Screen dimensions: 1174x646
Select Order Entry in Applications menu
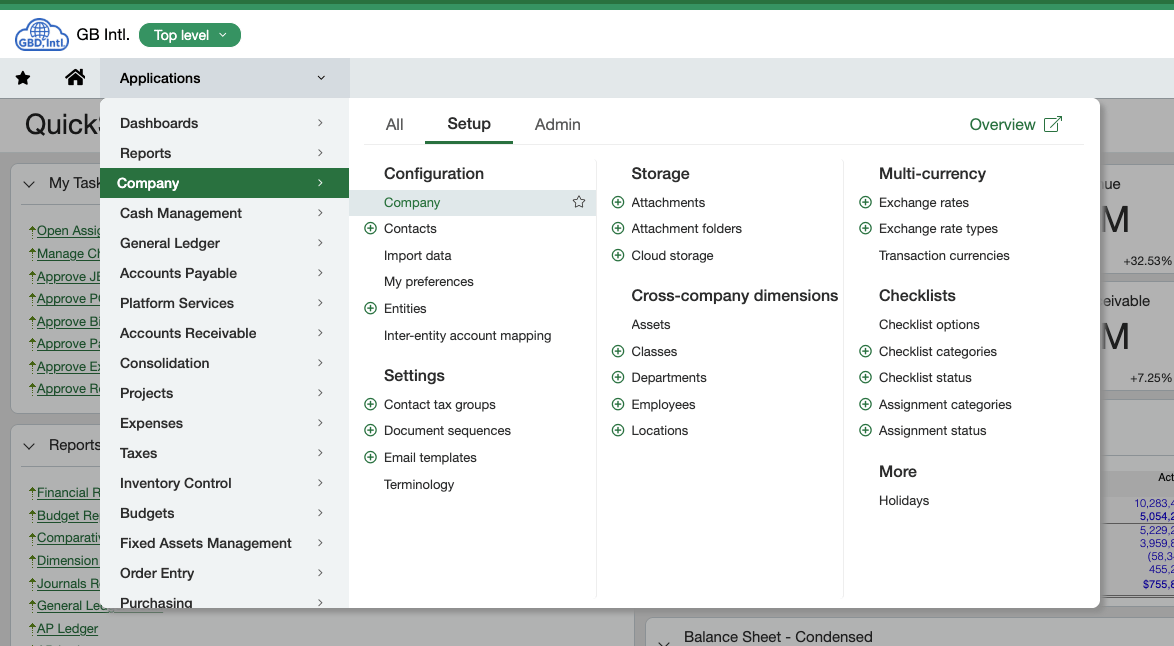pos(225,573)
